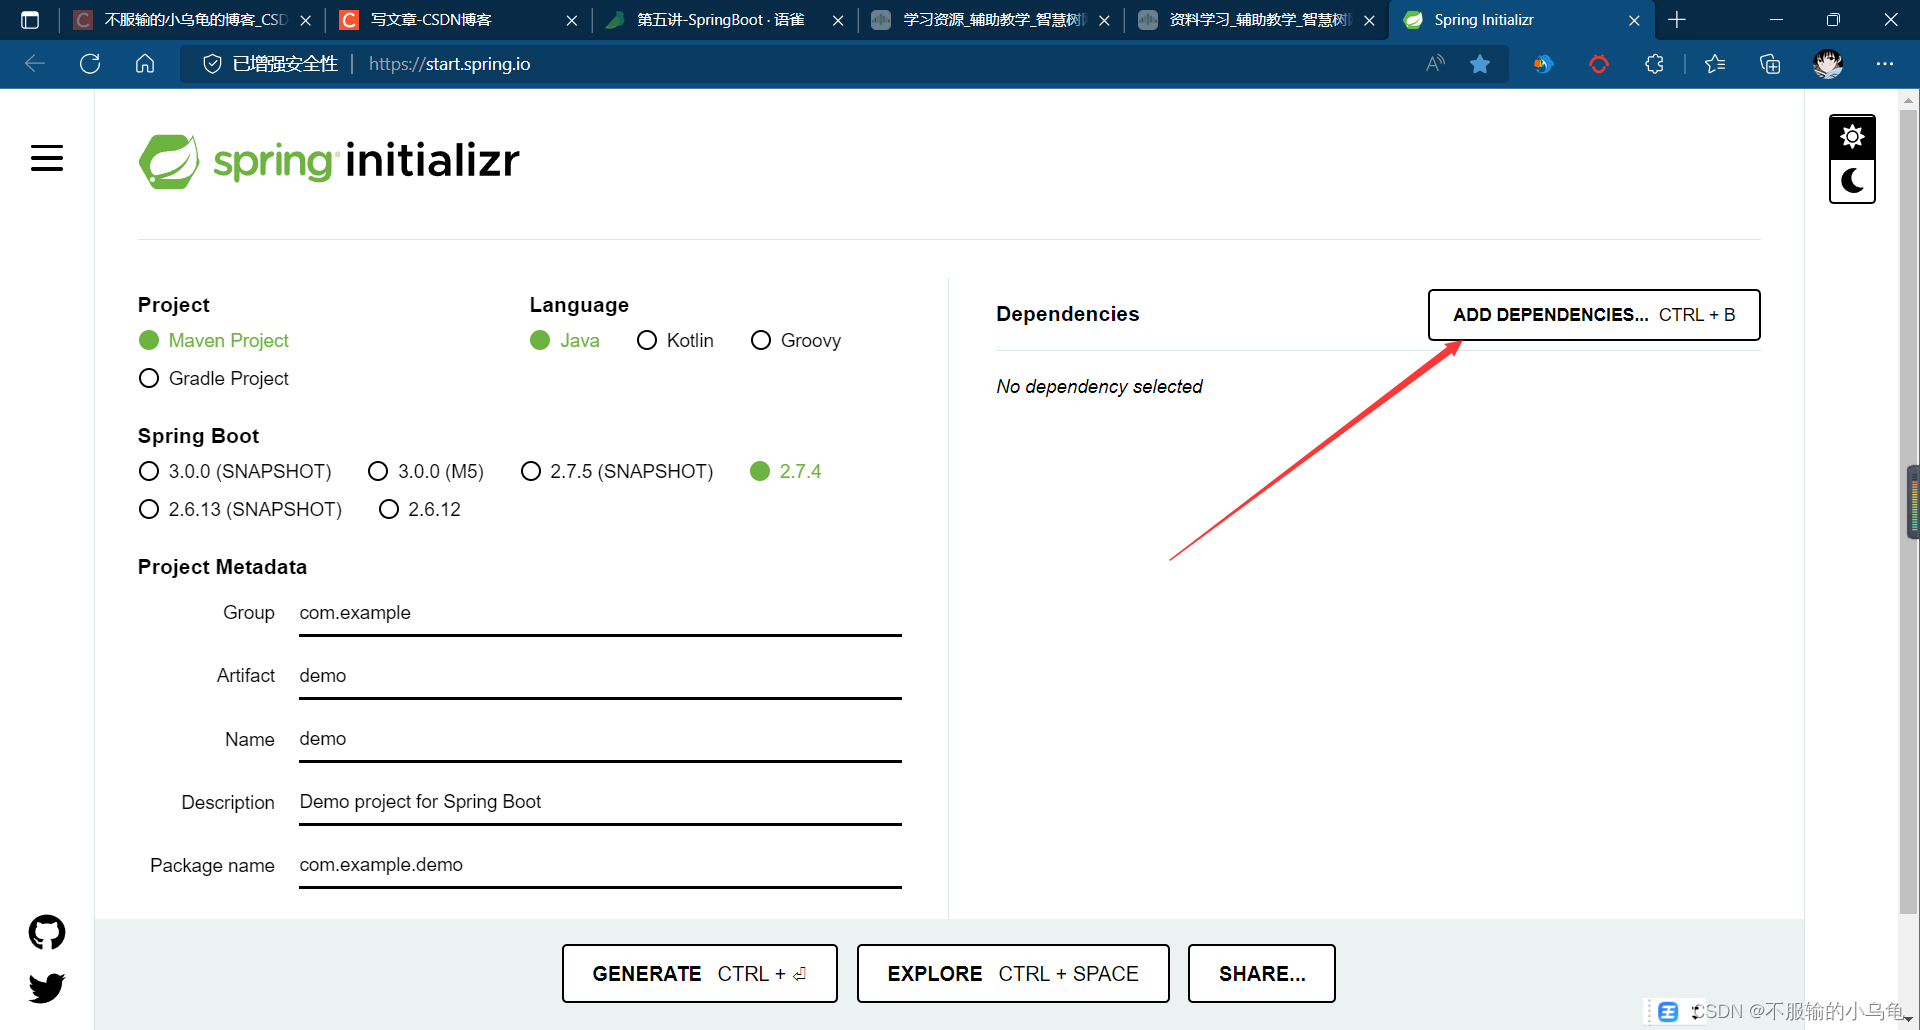
Task: Click the page vertical scrollbar
Action: pos(1908,510)
